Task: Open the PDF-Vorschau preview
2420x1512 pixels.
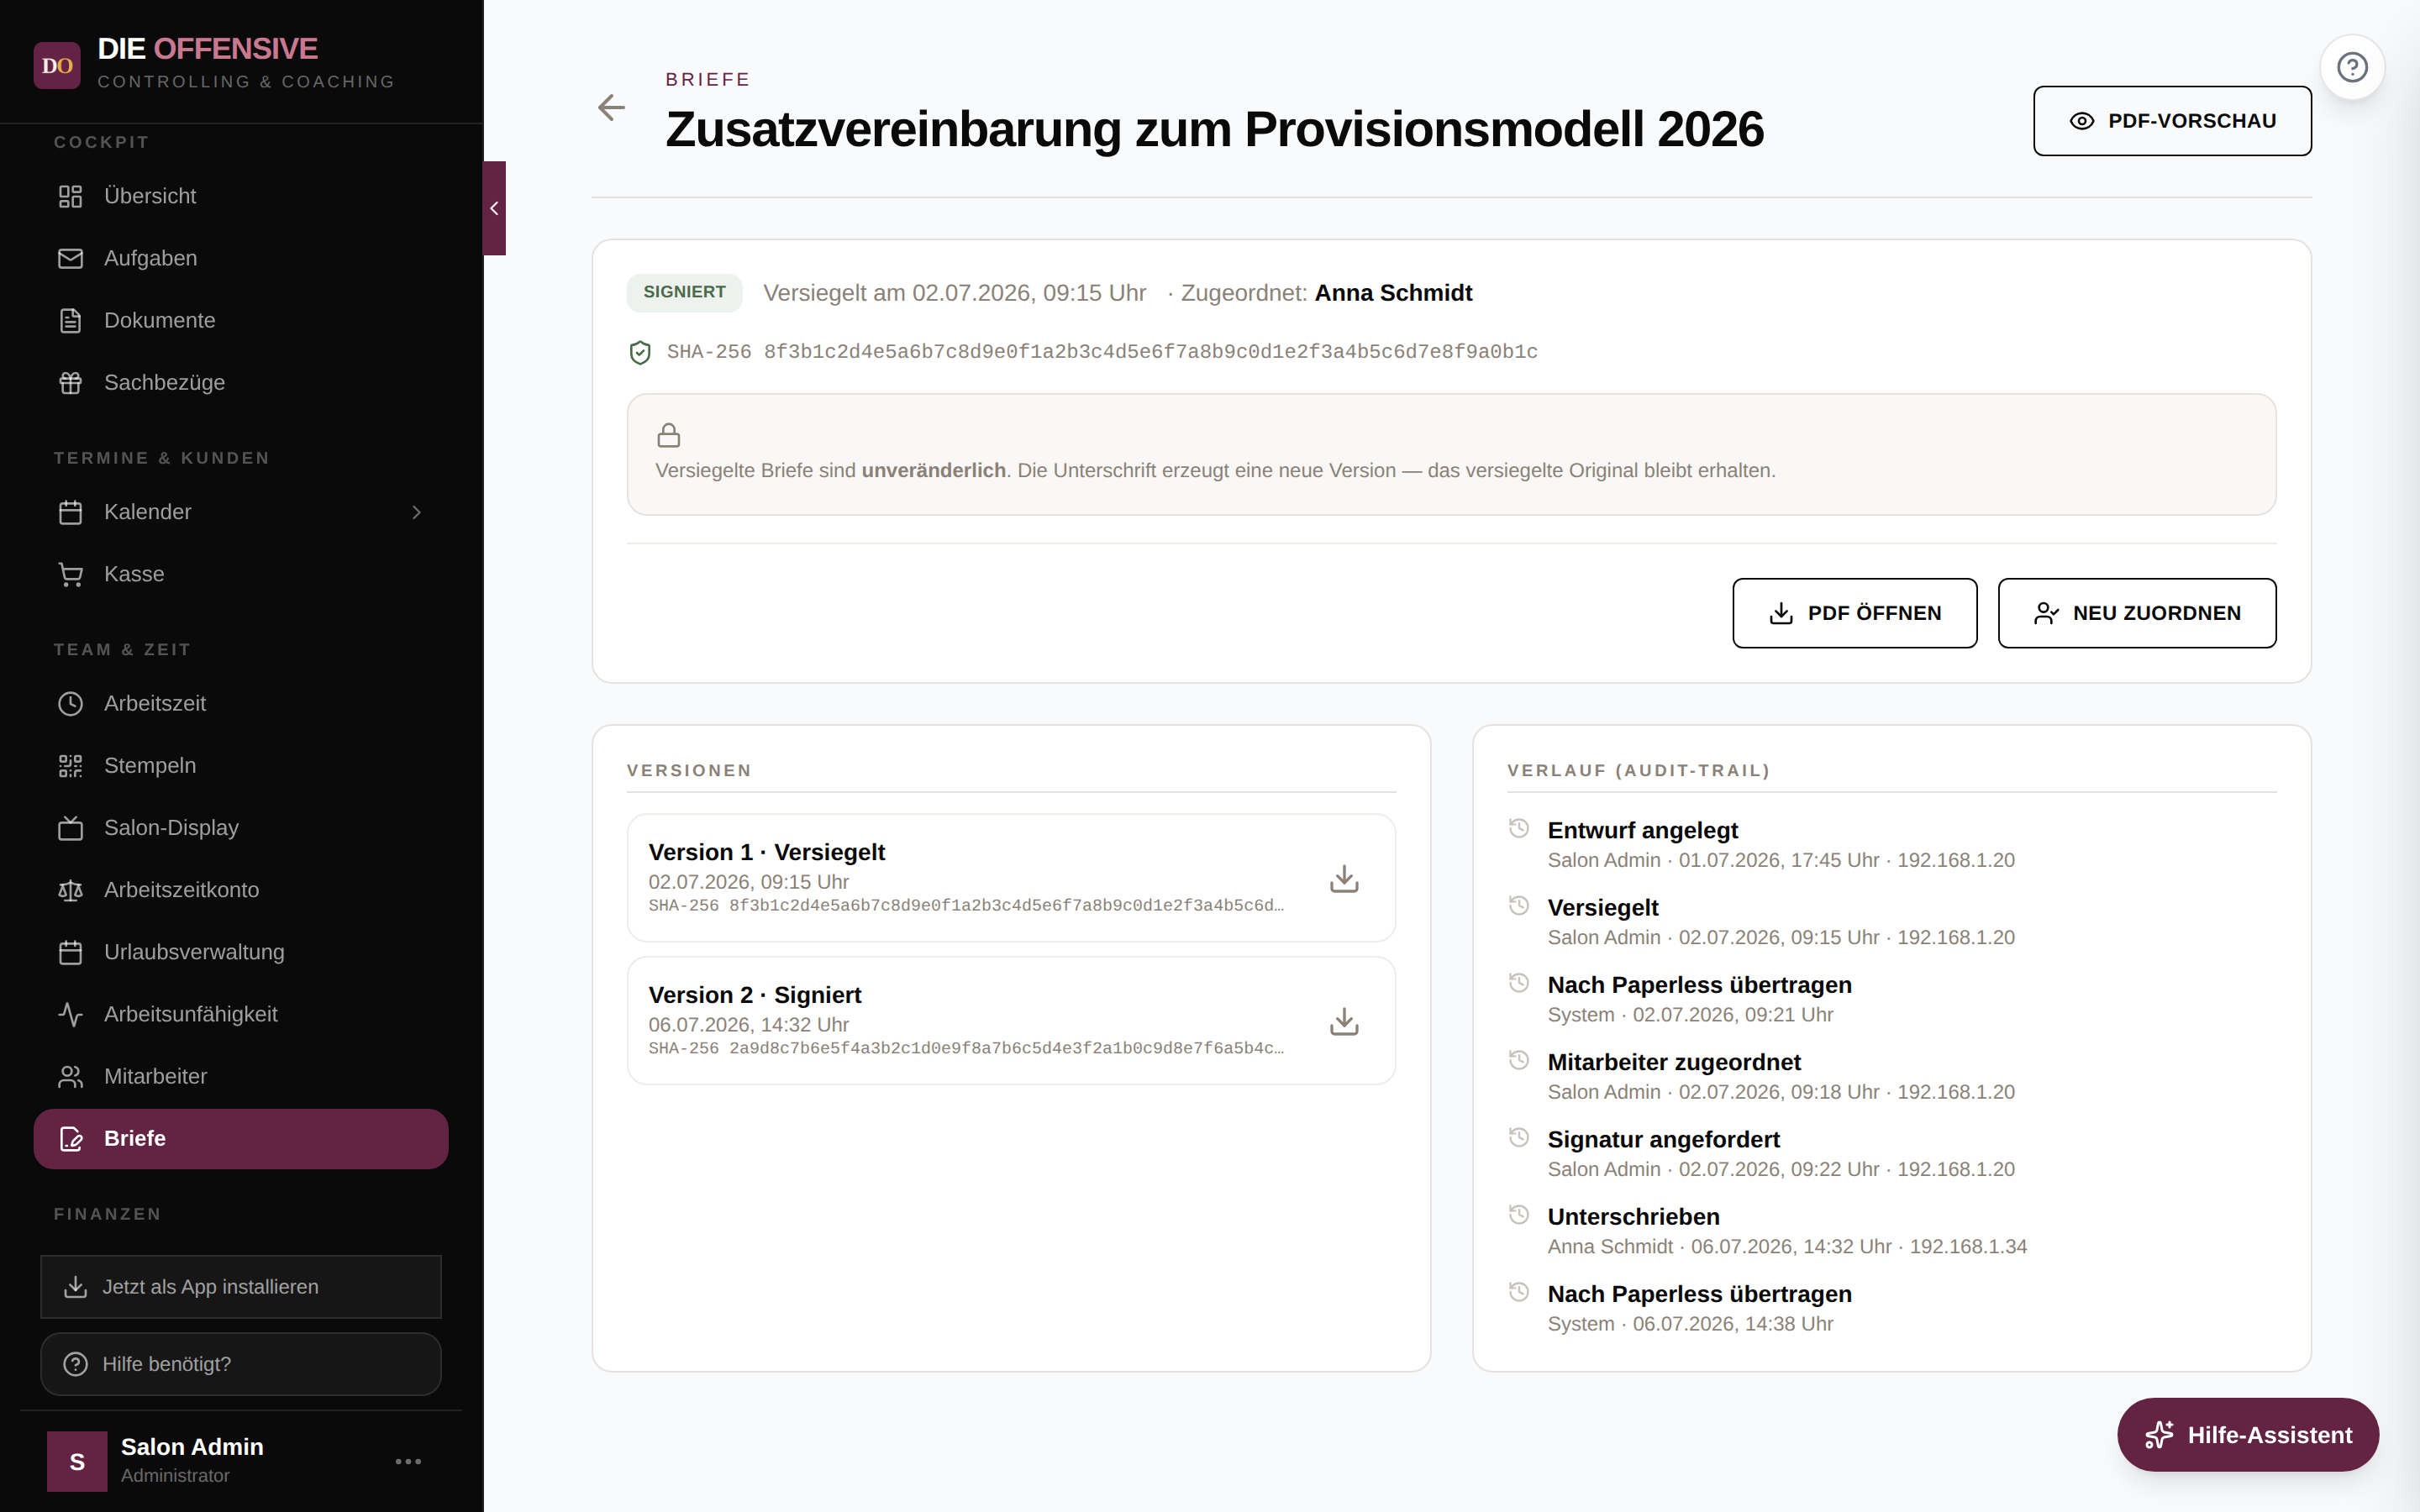Action: pos(2172,121)
